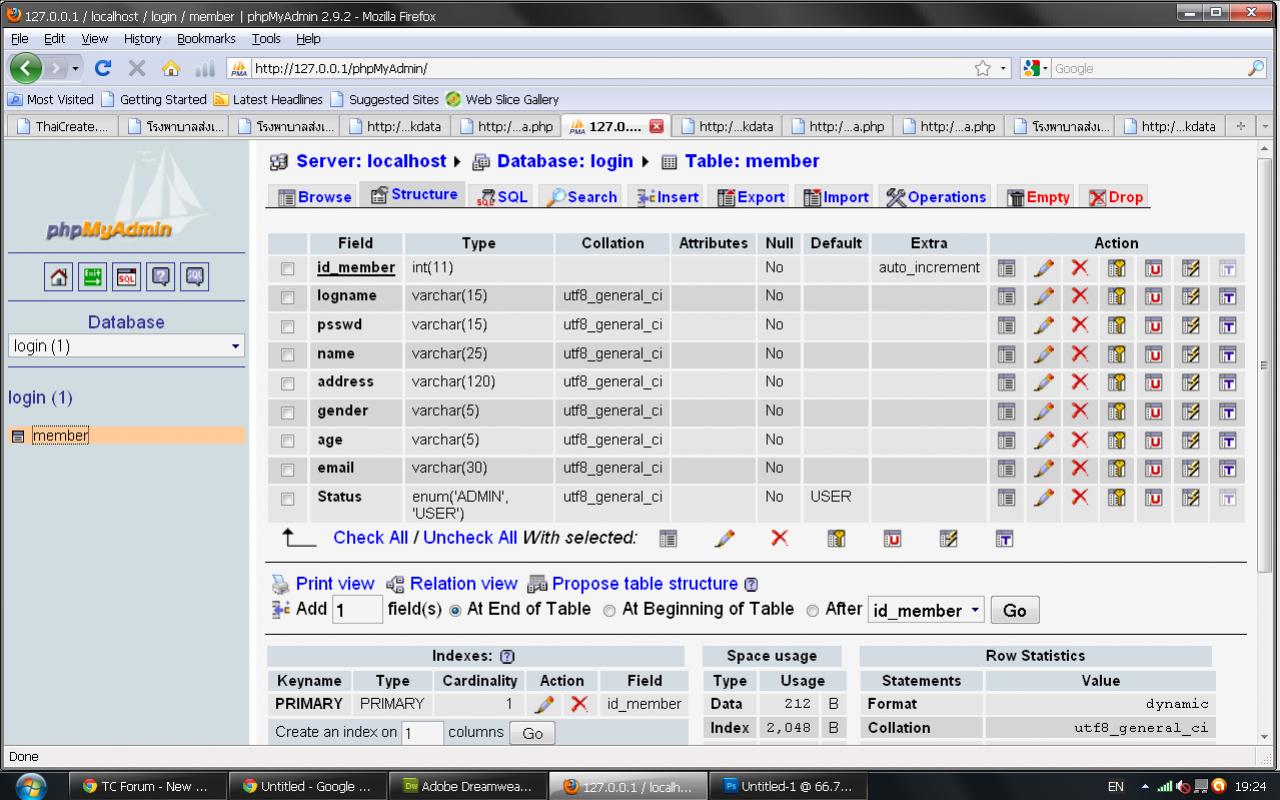This screenshot has width=1280, height=800.
Task: Switch to the SQL tab
Action: [x=502, y=197]
